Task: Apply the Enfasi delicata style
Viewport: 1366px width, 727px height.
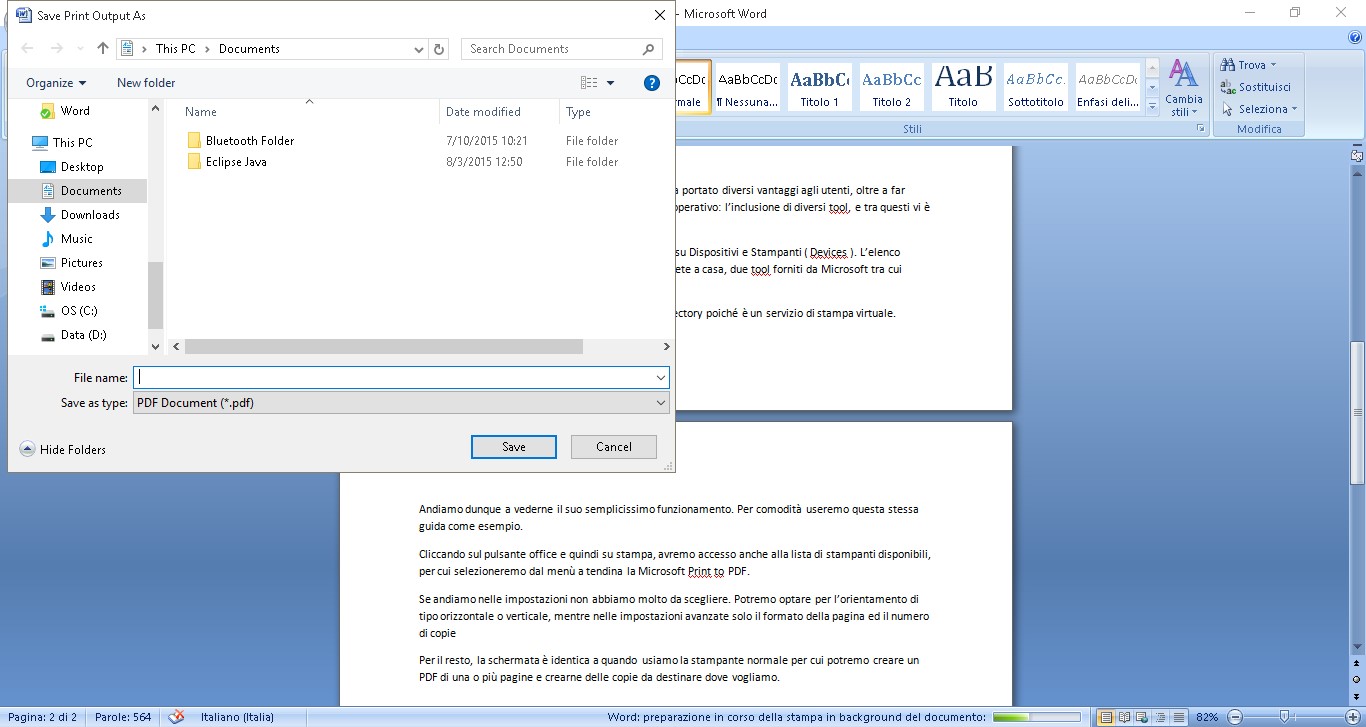Action: [1108, 87]
